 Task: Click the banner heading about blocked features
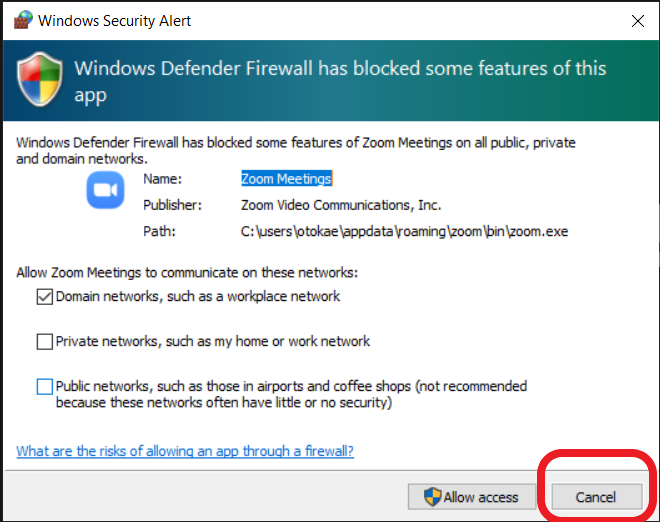click(x=340, y=82)
